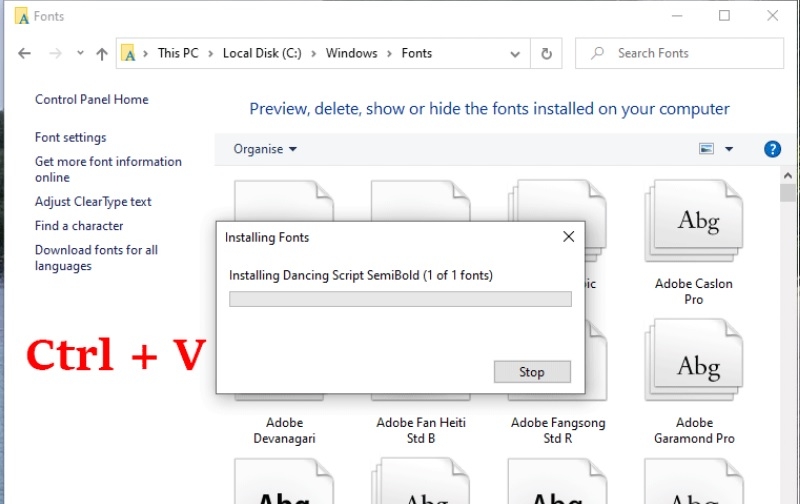Click the Fonts folder icon in address bar
This screenshot has height=504, width=800.
pos(129,54)
